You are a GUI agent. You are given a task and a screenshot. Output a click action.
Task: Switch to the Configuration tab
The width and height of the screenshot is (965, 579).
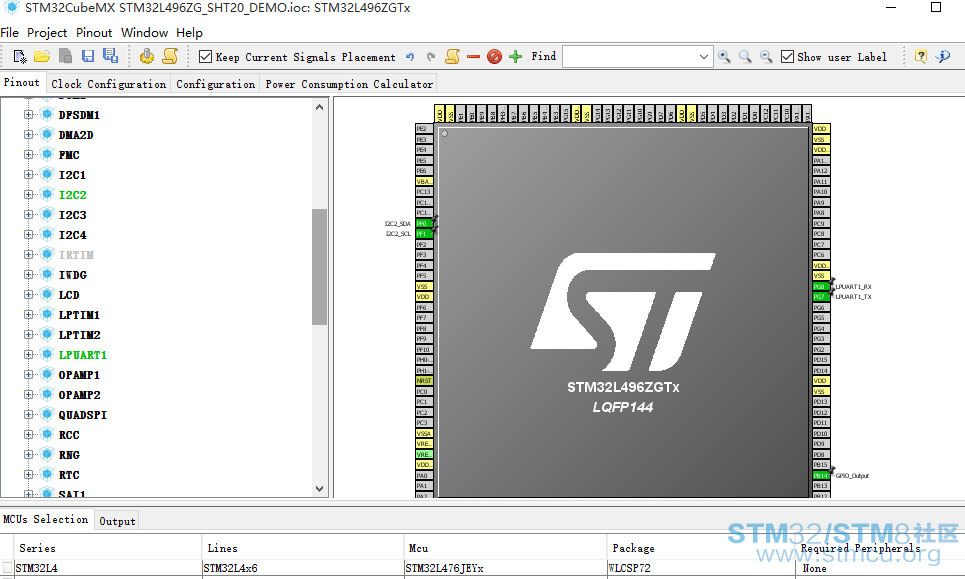tap(215, 84)
